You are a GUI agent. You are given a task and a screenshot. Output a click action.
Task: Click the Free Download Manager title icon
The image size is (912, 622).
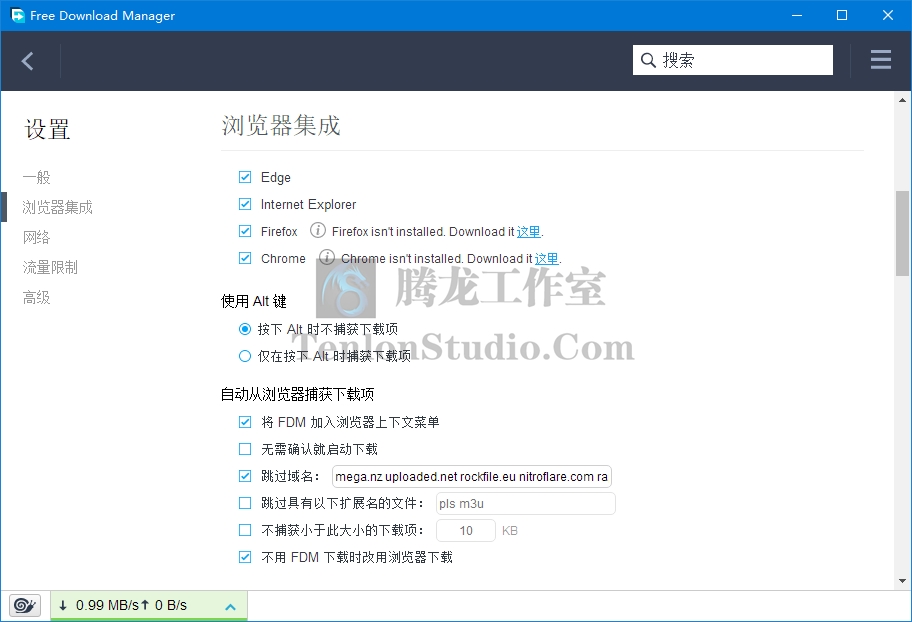(x=17, y=15)
